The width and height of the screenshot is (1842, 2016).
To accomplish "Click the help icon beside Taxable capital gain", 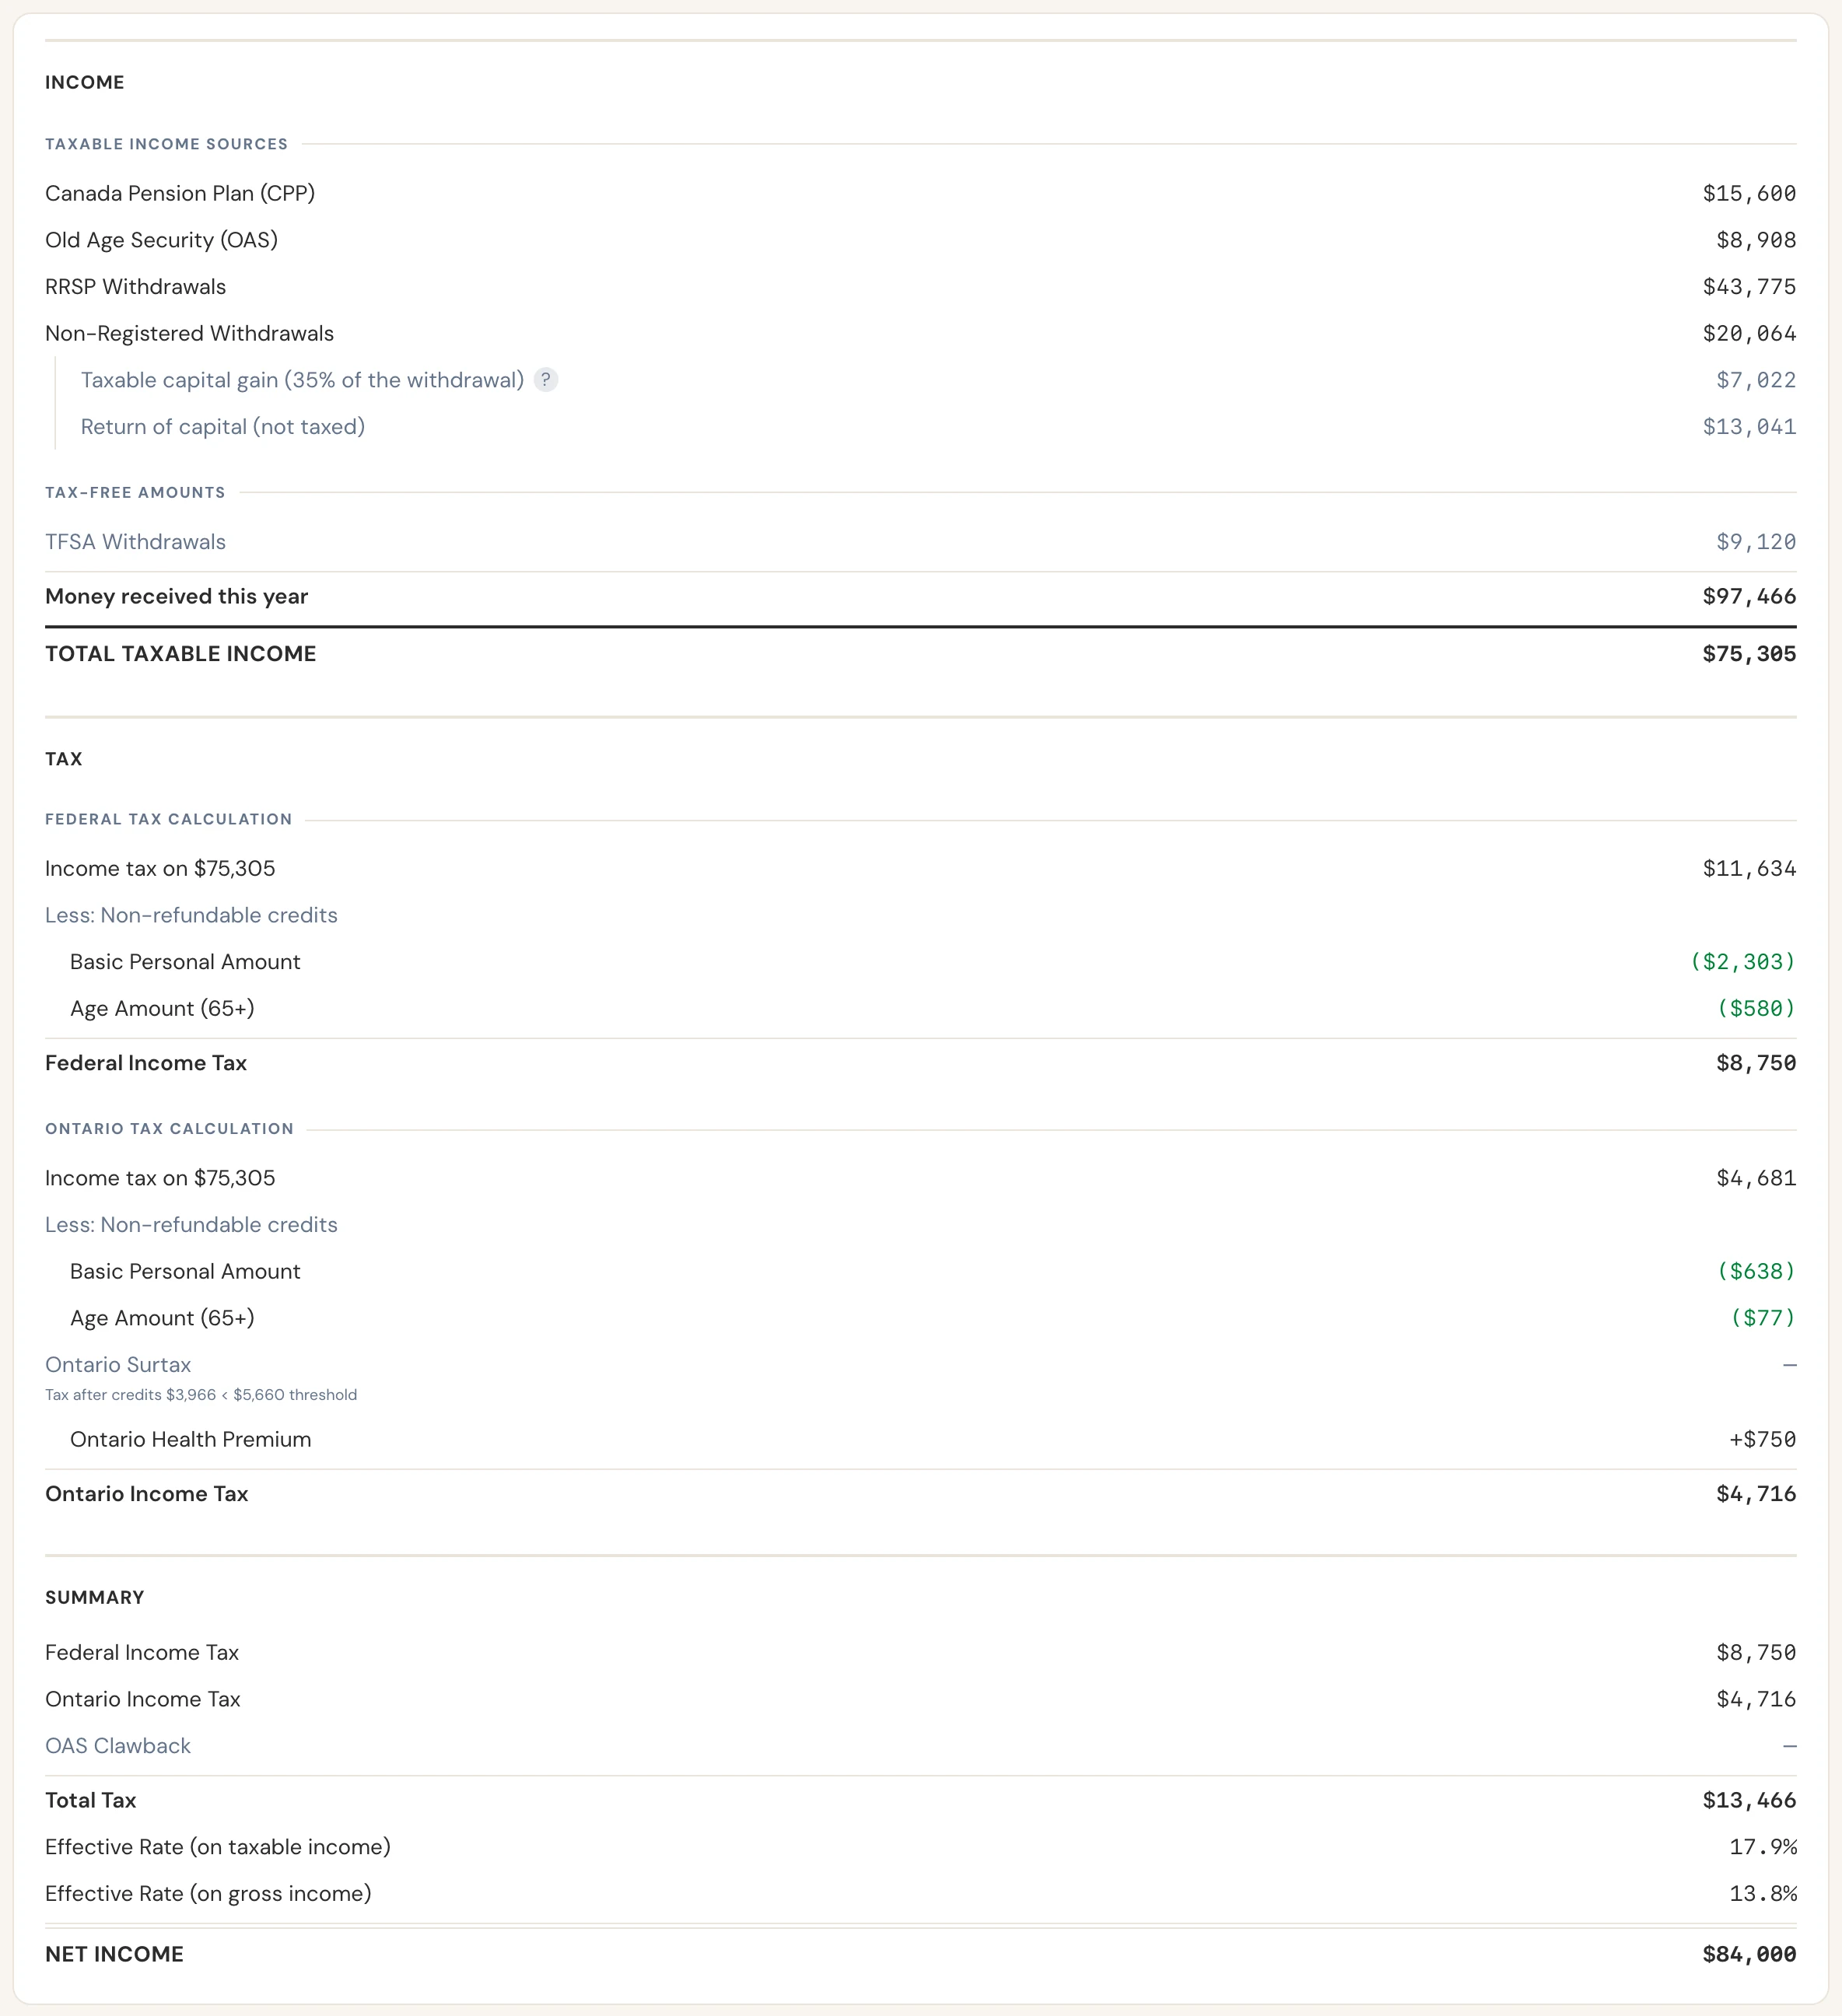I will (545, 380).
